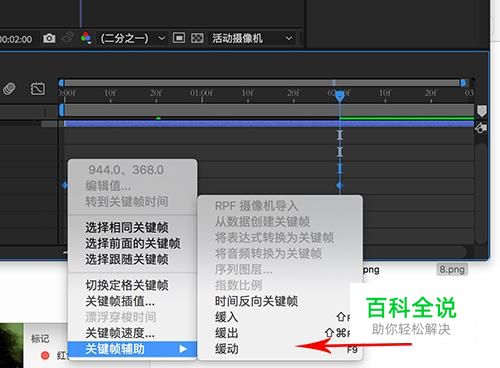This screenshot has height=368, width=500.
Task: Click the red label color swatch
Action: (x=45, y=355)
